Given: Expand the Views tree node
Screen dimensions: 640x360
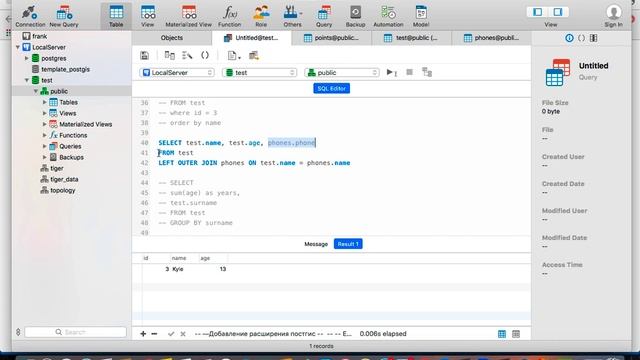Looking at the screenshot, I should [x=44, y=113].
